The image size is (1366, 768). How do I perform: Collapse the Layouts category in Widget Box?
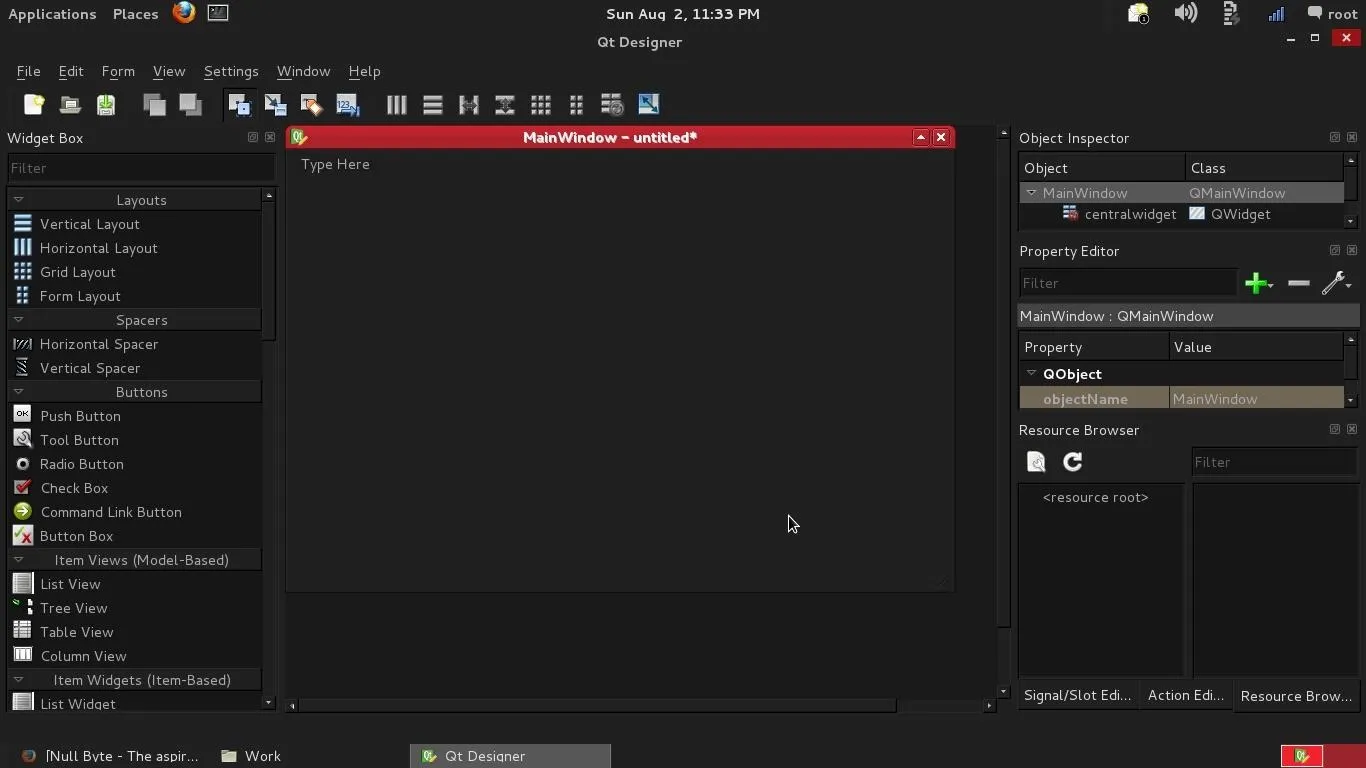click(18, 200)
